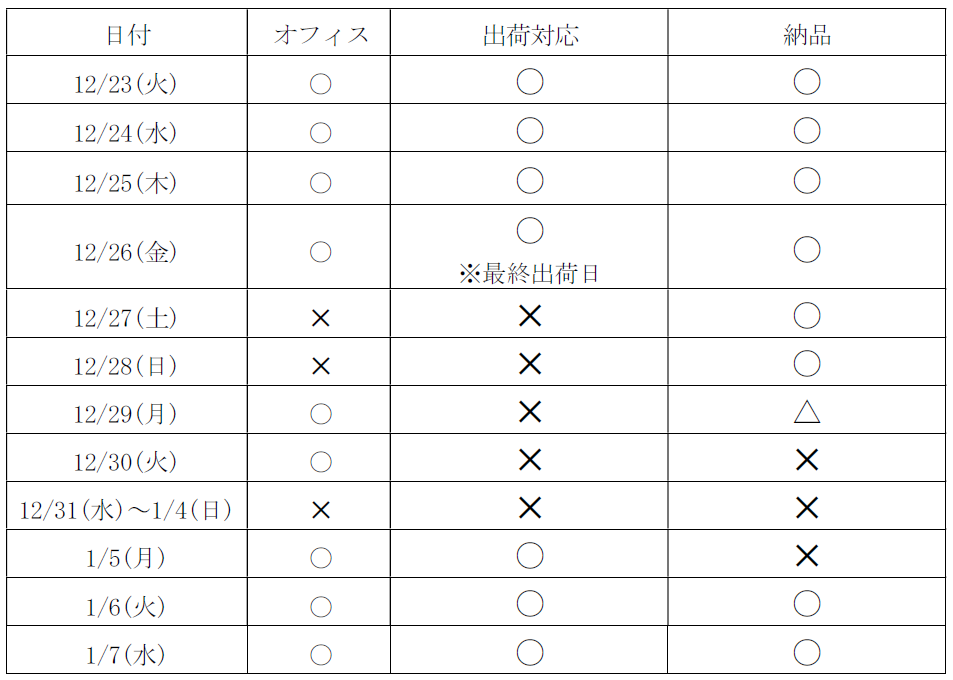
Task: Select the 12/25(木) date cell
Action: pos(127,183)
